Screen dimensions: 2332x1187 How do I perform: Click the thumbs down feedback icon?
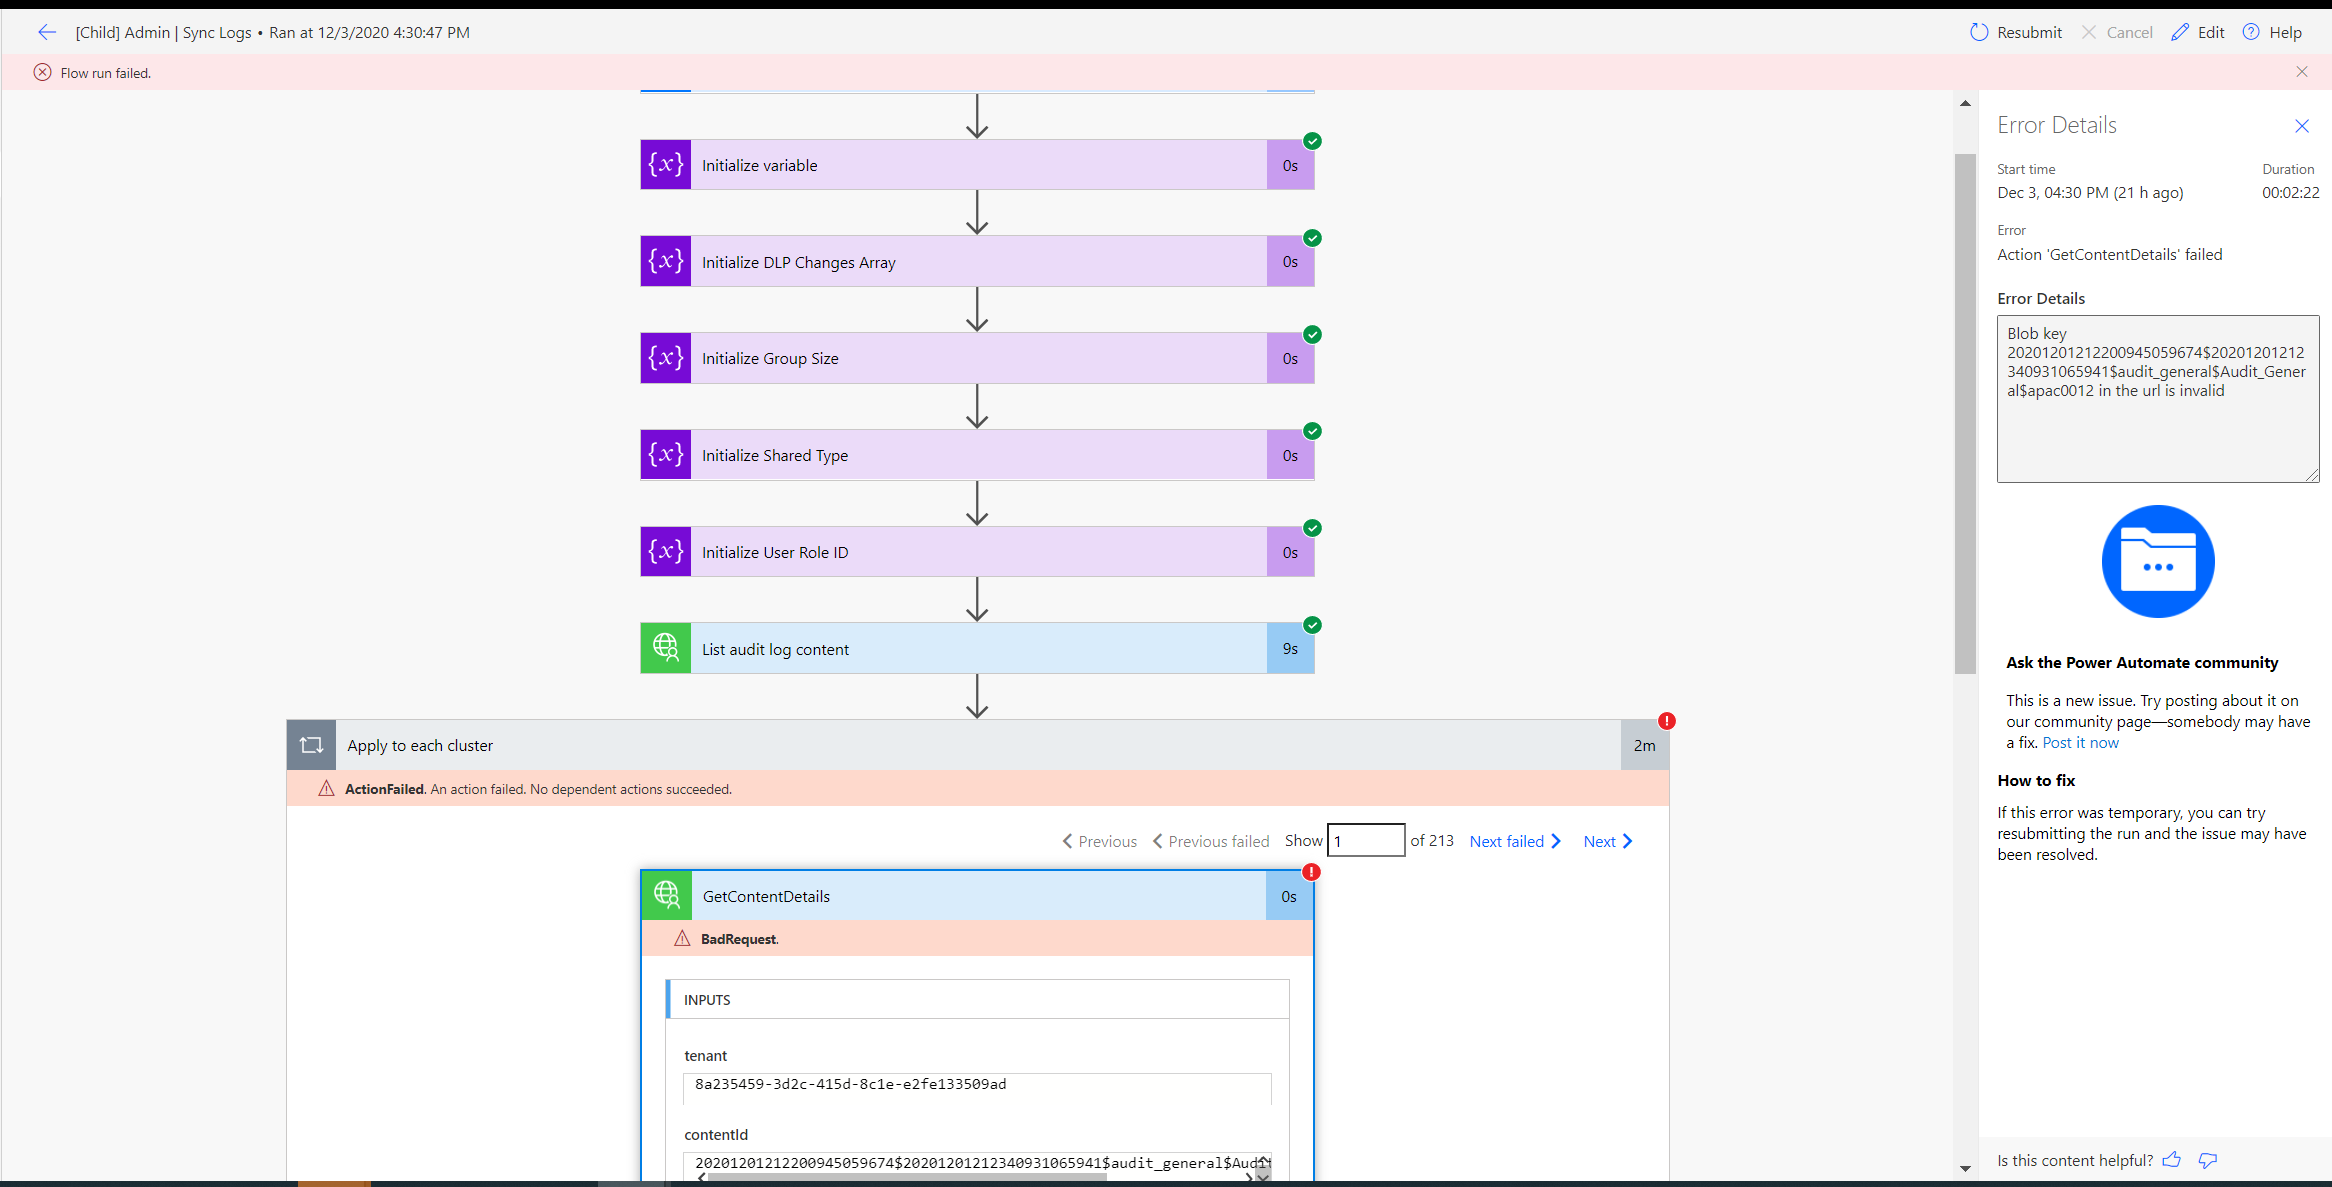(2208, 1160)
